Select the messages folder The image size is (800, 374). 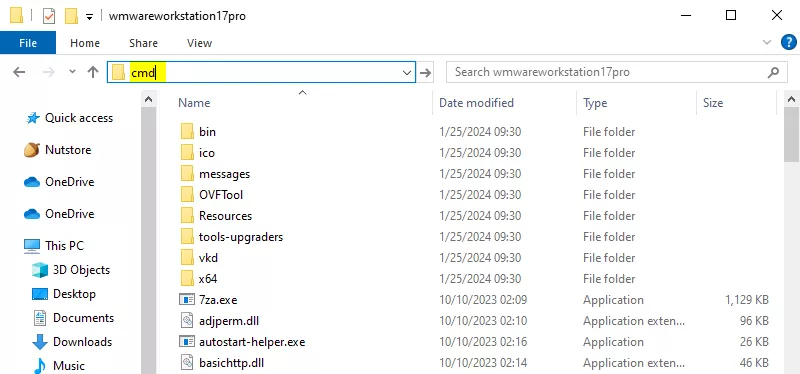(x=224, y=174)
